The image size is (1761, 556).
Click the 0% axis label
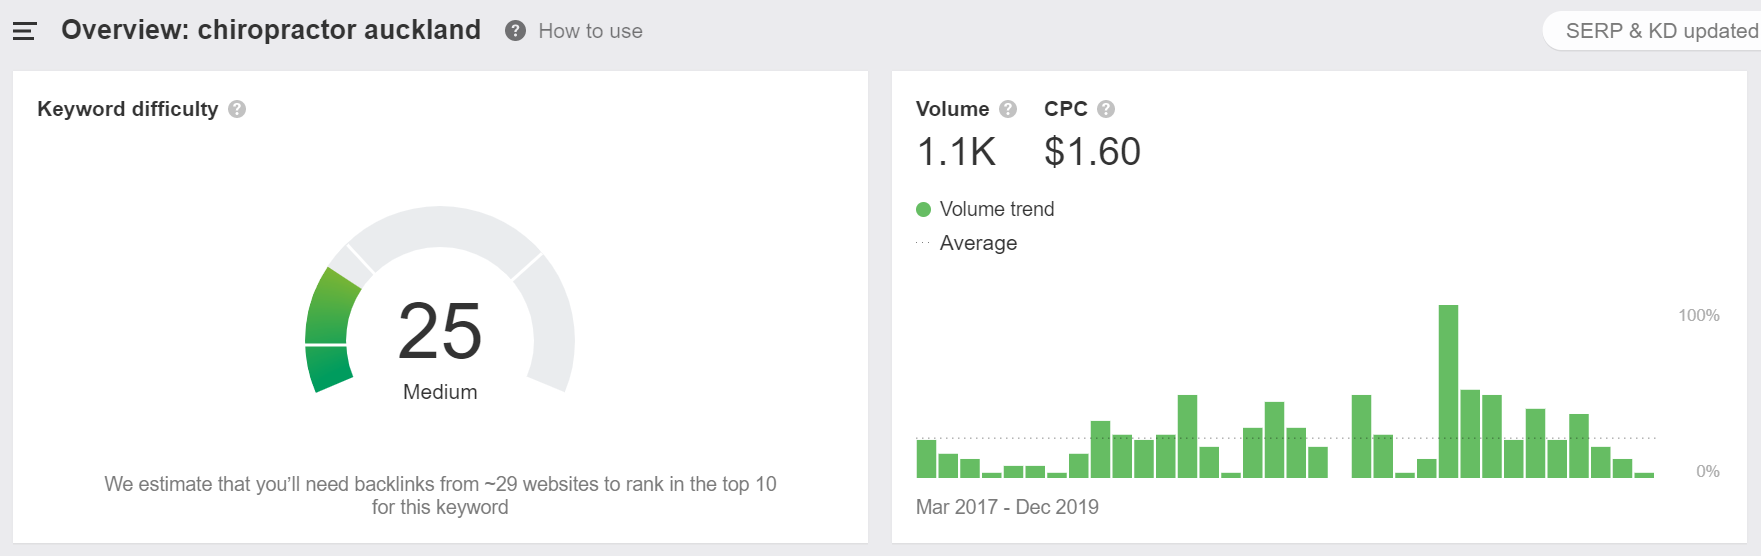1708,471
